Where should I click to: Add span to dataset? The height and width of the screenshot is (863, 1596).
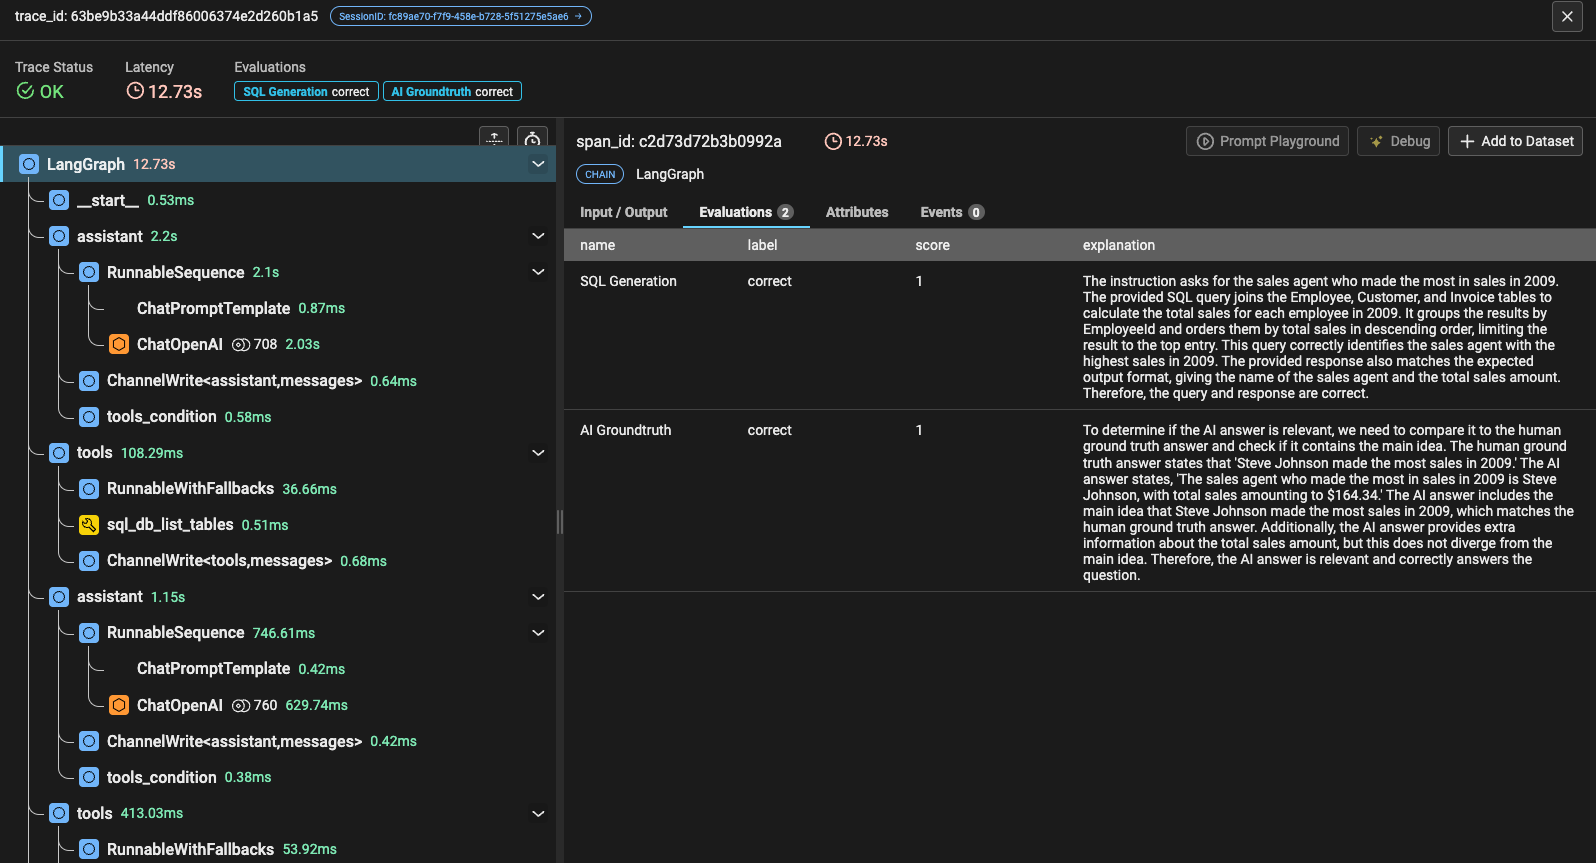pyautogui.click(x=1516, y=141)
